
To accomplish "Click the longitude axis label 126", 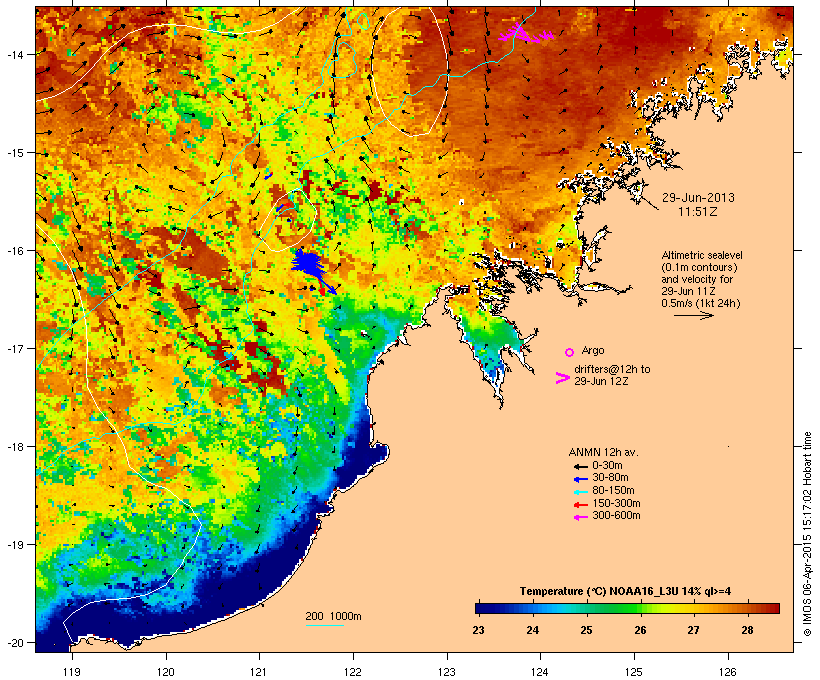I will coord(727,672).
